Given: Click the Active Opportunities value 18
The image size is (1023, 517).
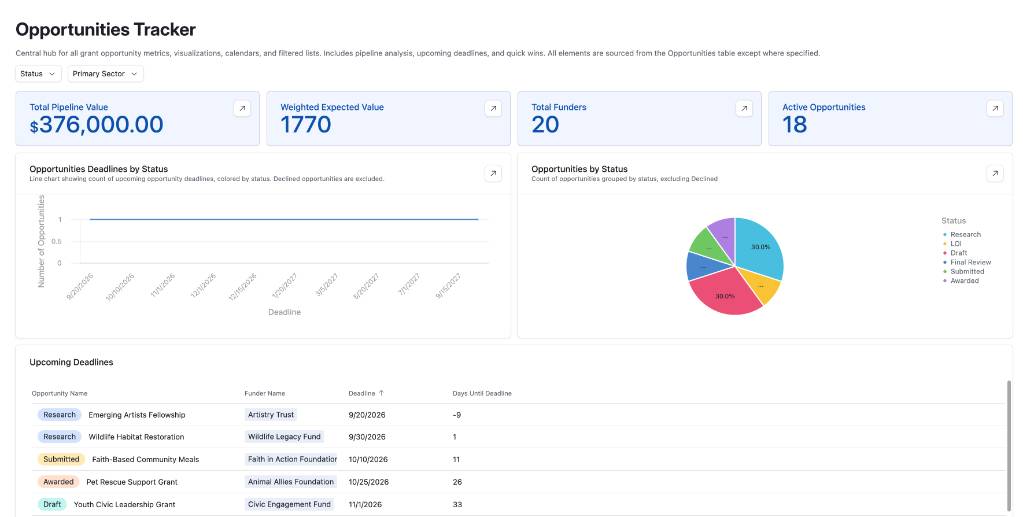Looking at the screenshot, I should tap(795, 125).
